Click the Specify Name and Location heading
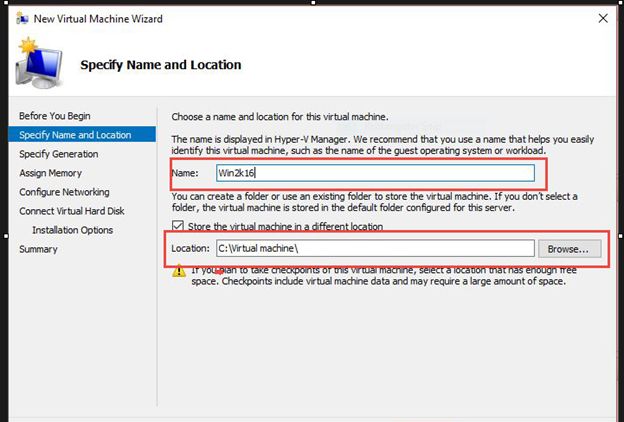 (161, 64)
